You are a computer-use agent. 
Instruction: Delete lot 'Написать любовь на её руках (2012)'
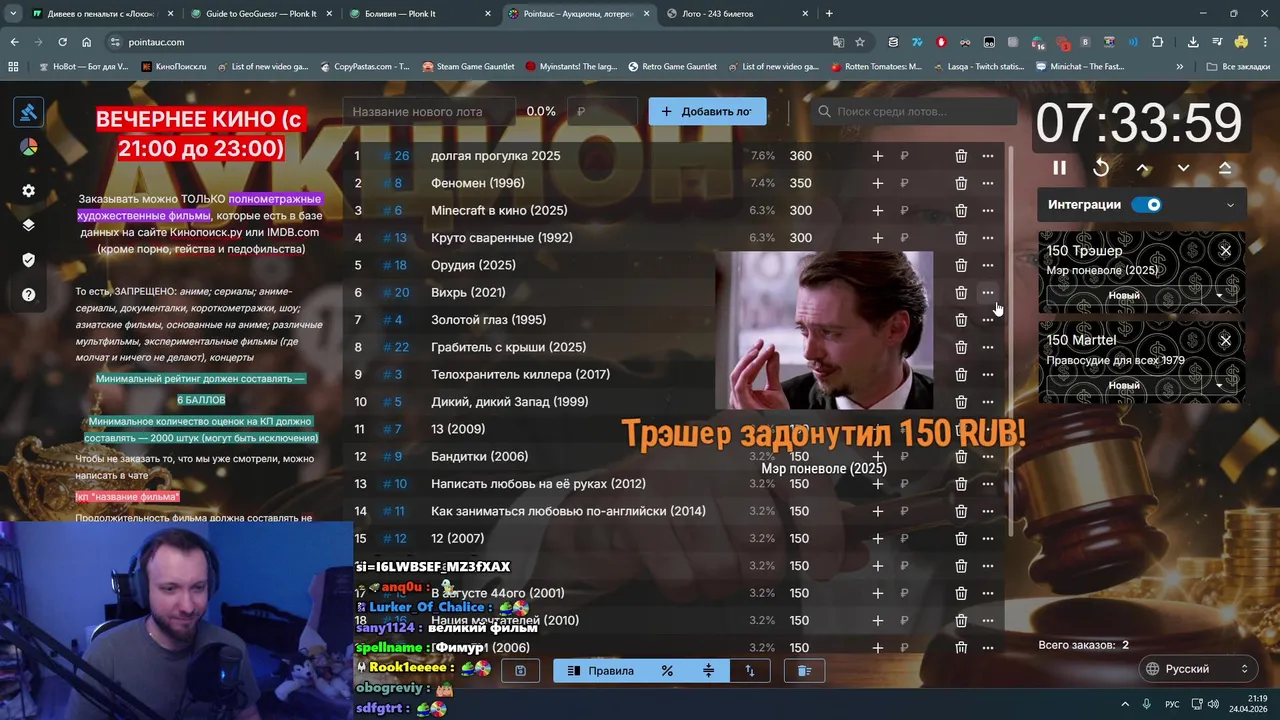point(961,484)
